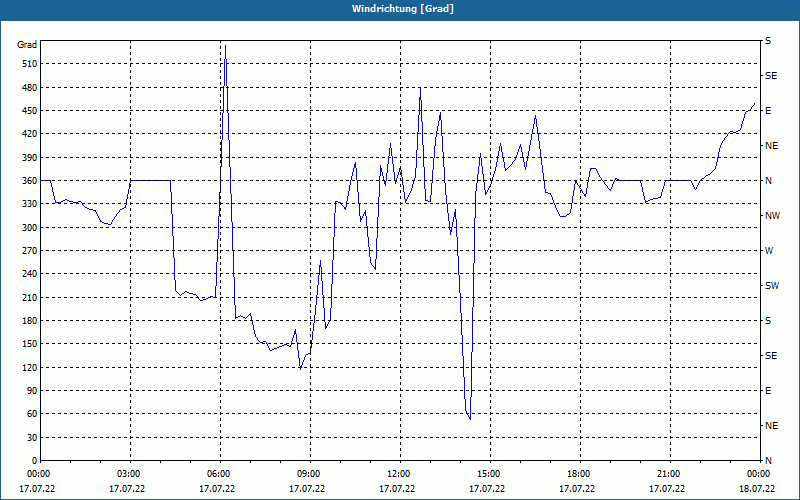This screenshot has height=500, width=800.
Task: Pick date '17.07.22' below 12:00
Action: click(x=397, y=489)
